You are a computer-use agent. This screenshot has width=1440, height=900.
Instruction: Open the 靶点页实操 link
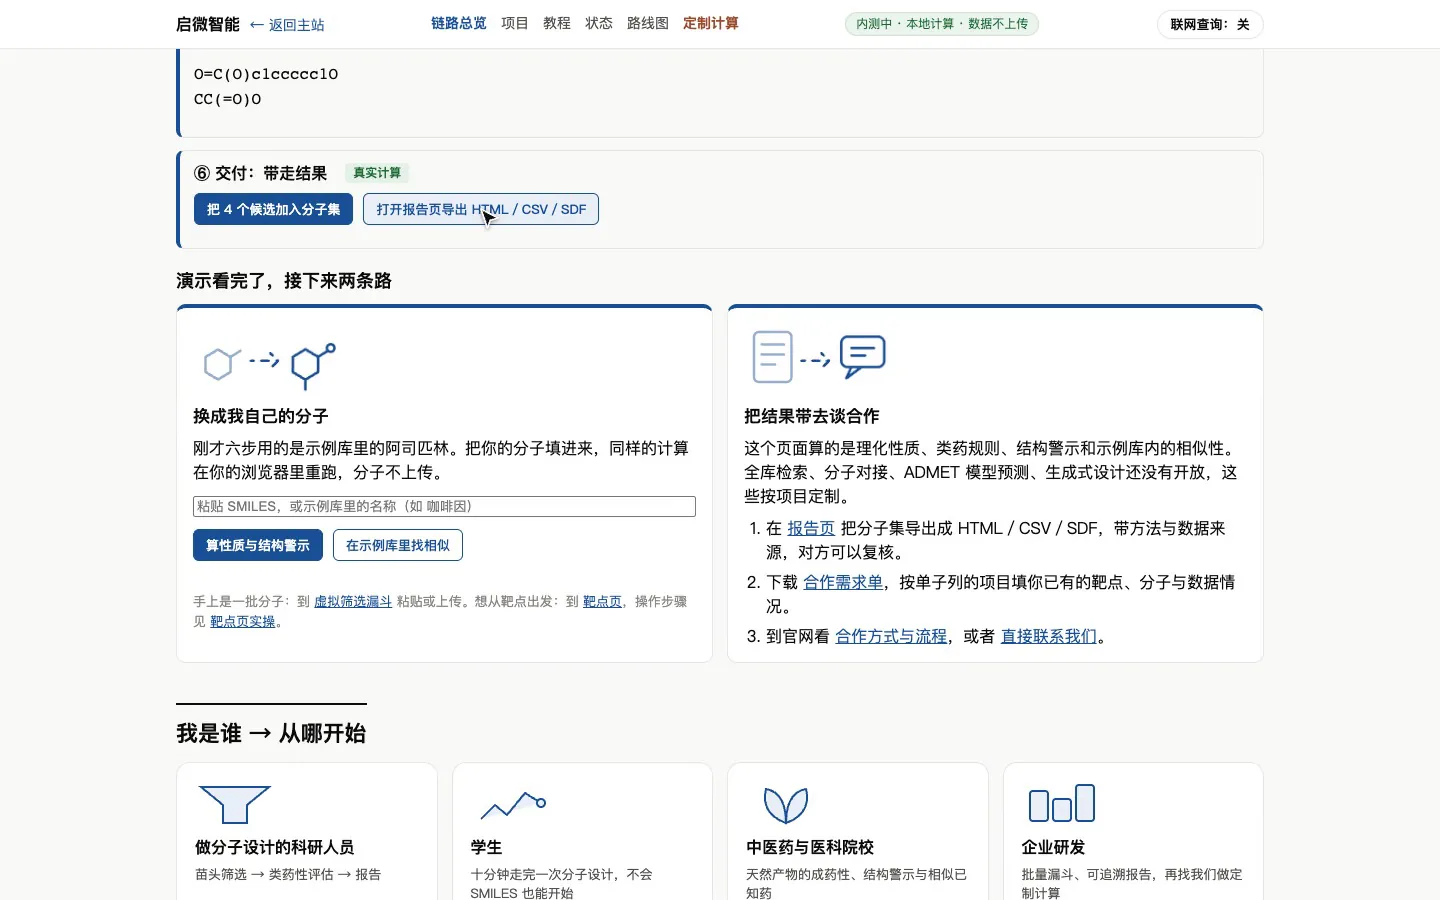tap(242, 622)
